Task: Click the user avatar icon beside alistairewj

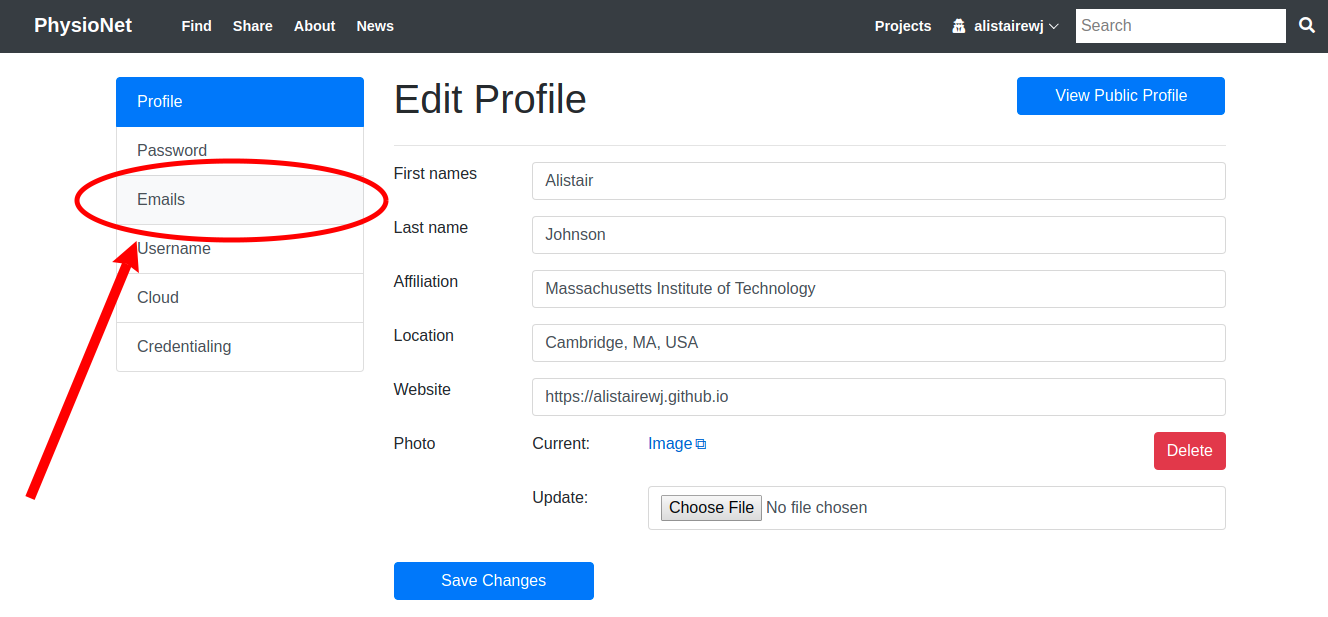Action: [x=959, y=26]
